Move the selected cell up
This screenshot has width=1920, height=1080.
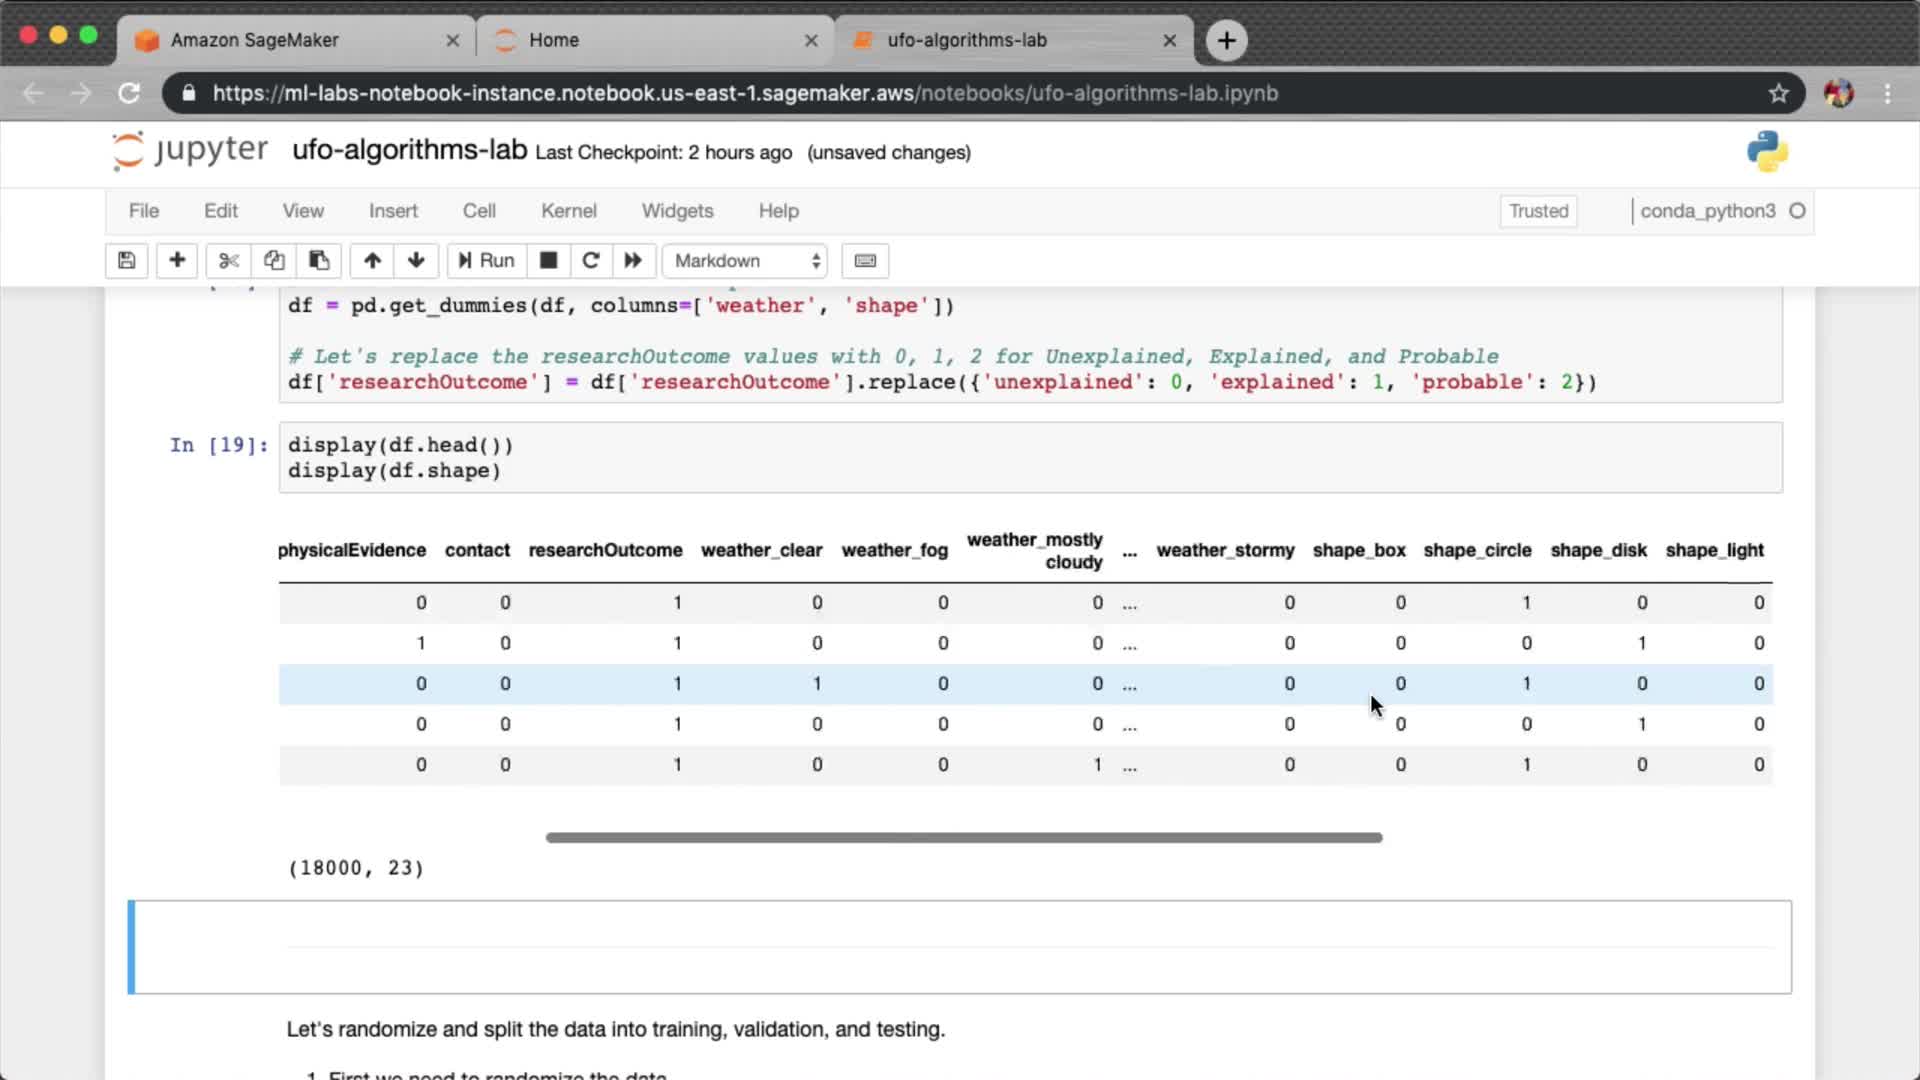(372, 261)
